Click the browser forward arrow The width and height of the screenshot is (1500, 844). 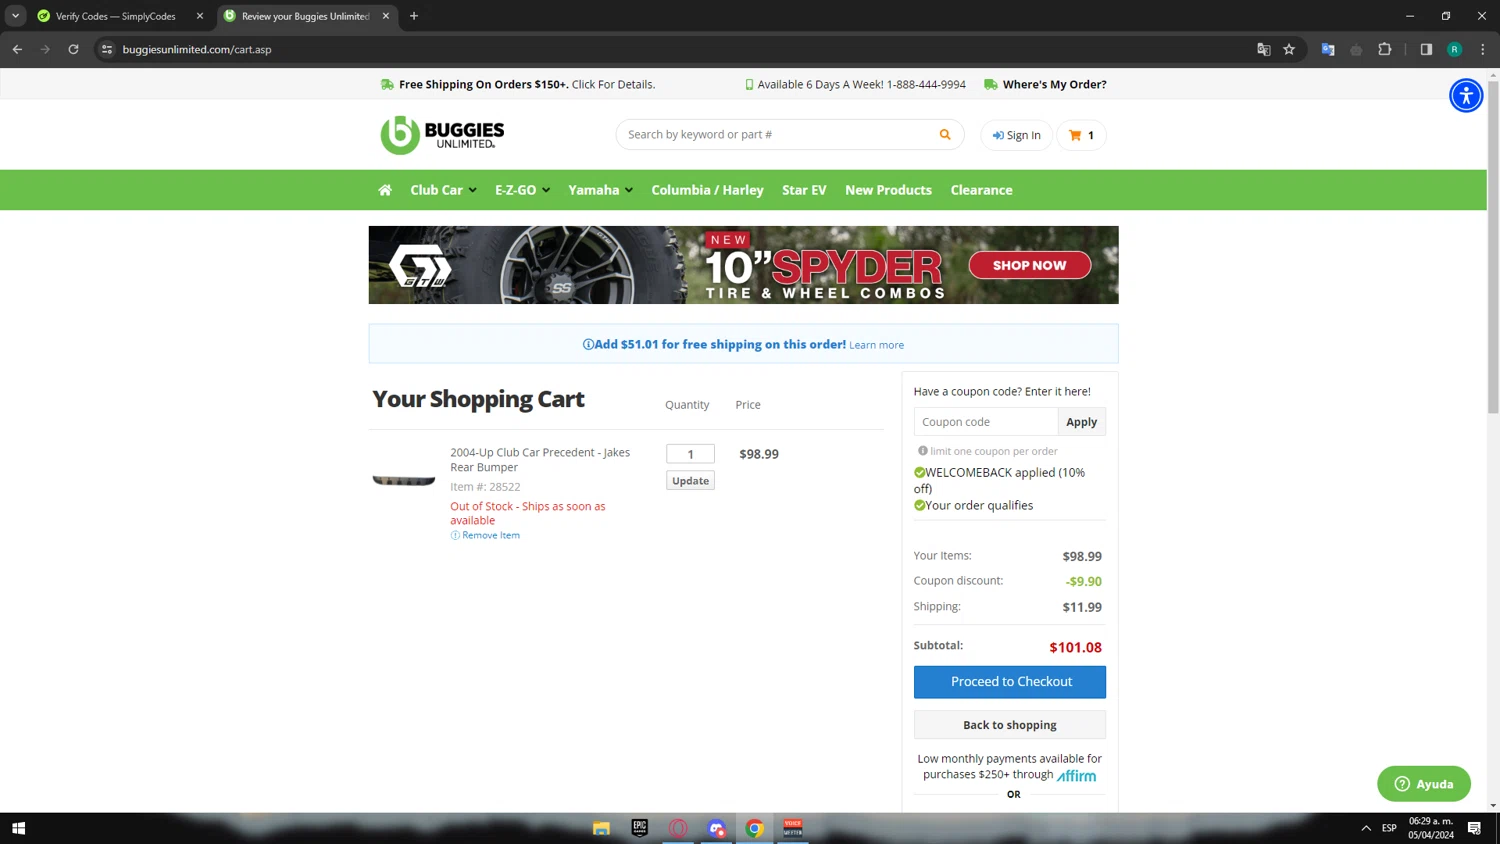(x=45, y=49)
